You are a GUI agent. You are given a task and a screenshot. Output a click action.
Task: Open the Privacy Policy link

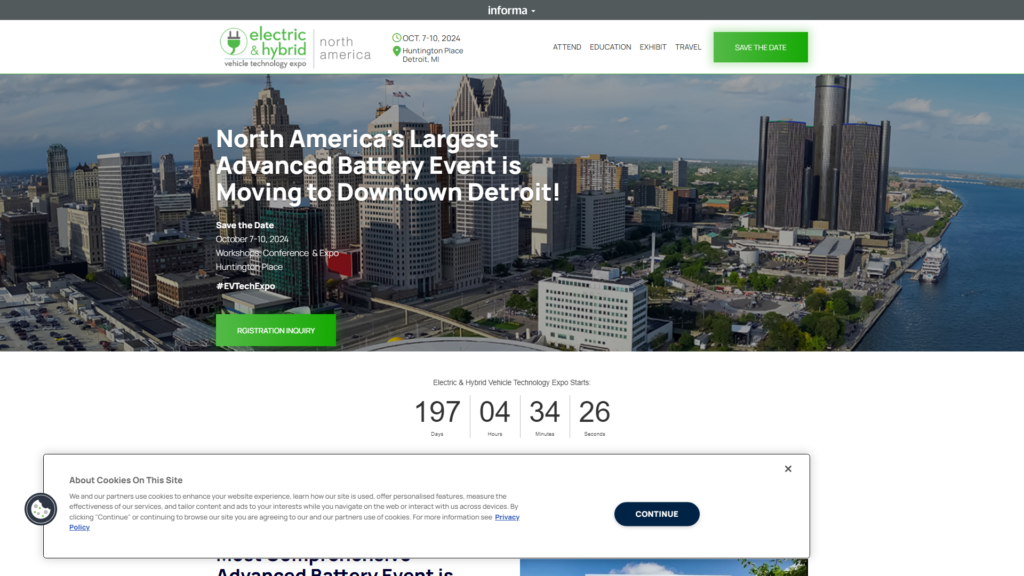pos(507,517)
